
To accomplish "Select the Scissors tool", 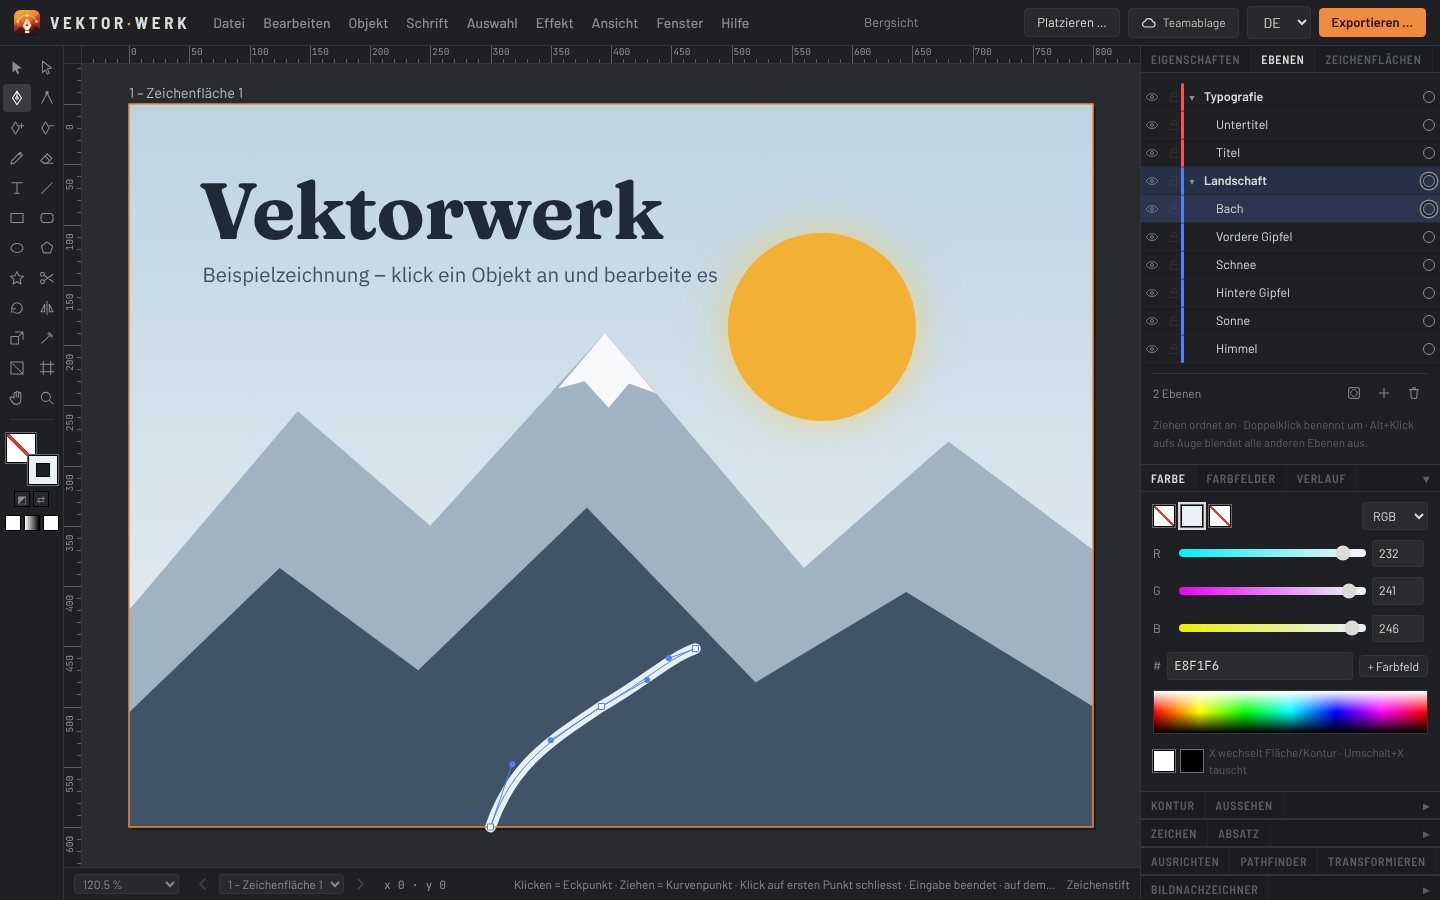I will 47,278.
